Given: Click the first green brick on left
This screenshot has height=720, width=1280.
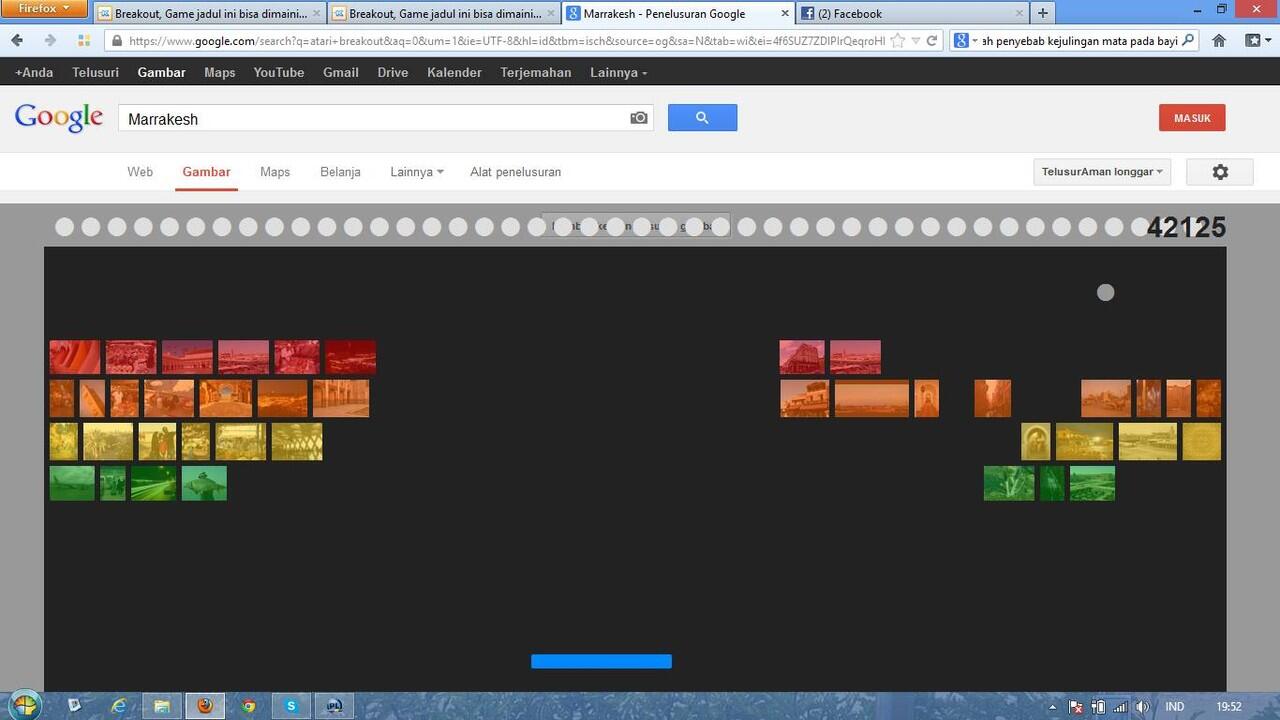Looking at the screenshot, I should [x=72, y=483].
